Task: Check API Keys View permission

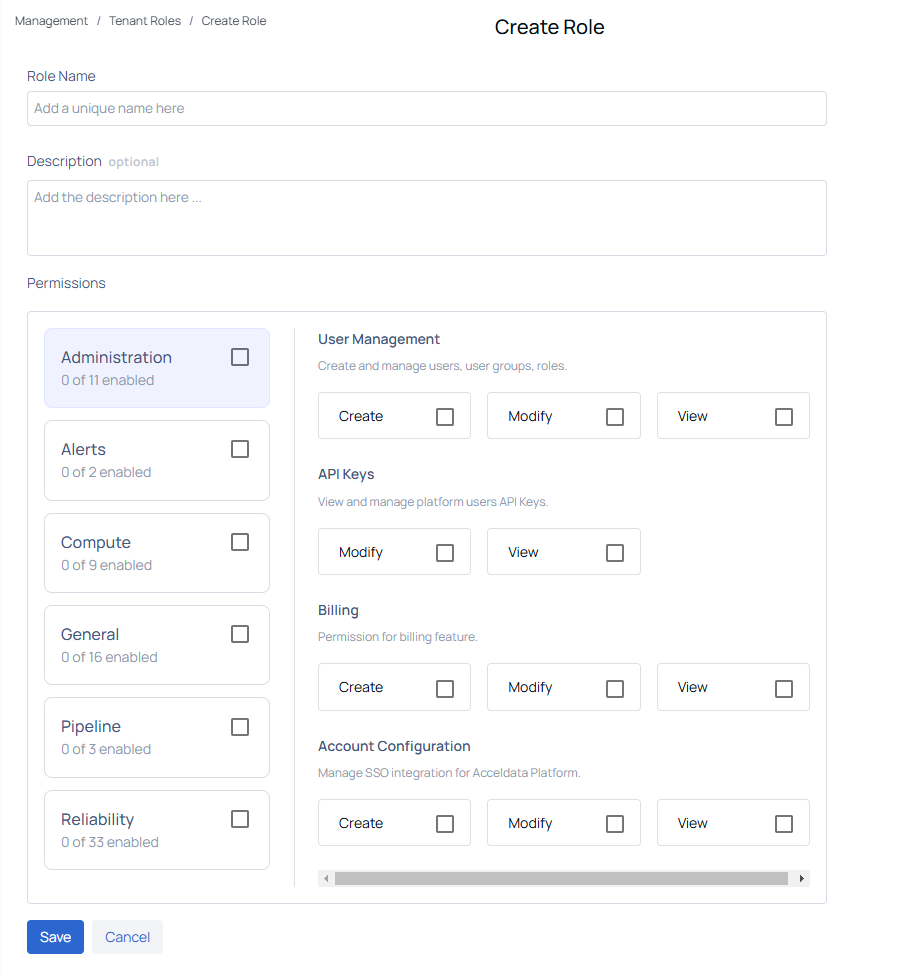Action: coord(615,553)
